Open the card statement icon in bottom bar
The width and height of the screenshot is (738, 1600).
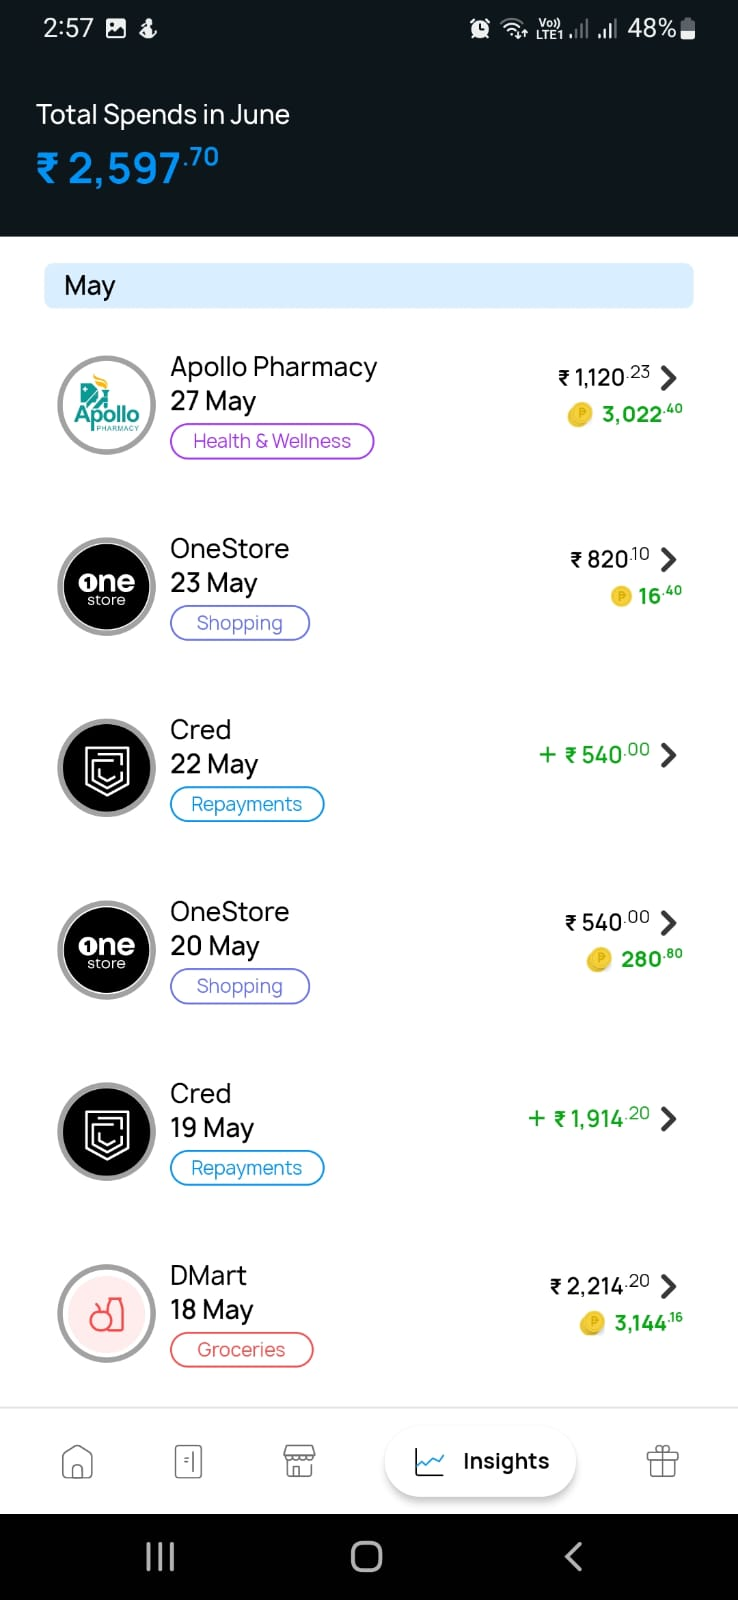point(188,1462)
